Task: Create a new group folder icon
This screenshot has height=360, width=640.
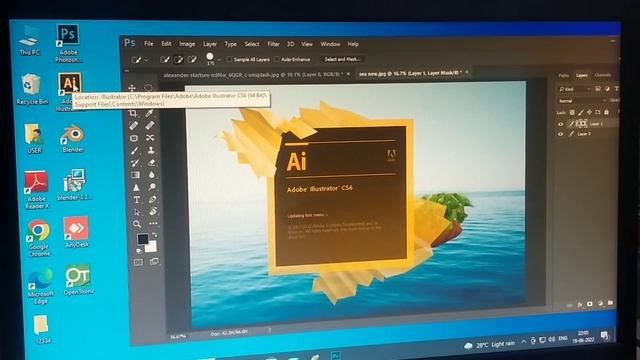Action: (610, 302)
